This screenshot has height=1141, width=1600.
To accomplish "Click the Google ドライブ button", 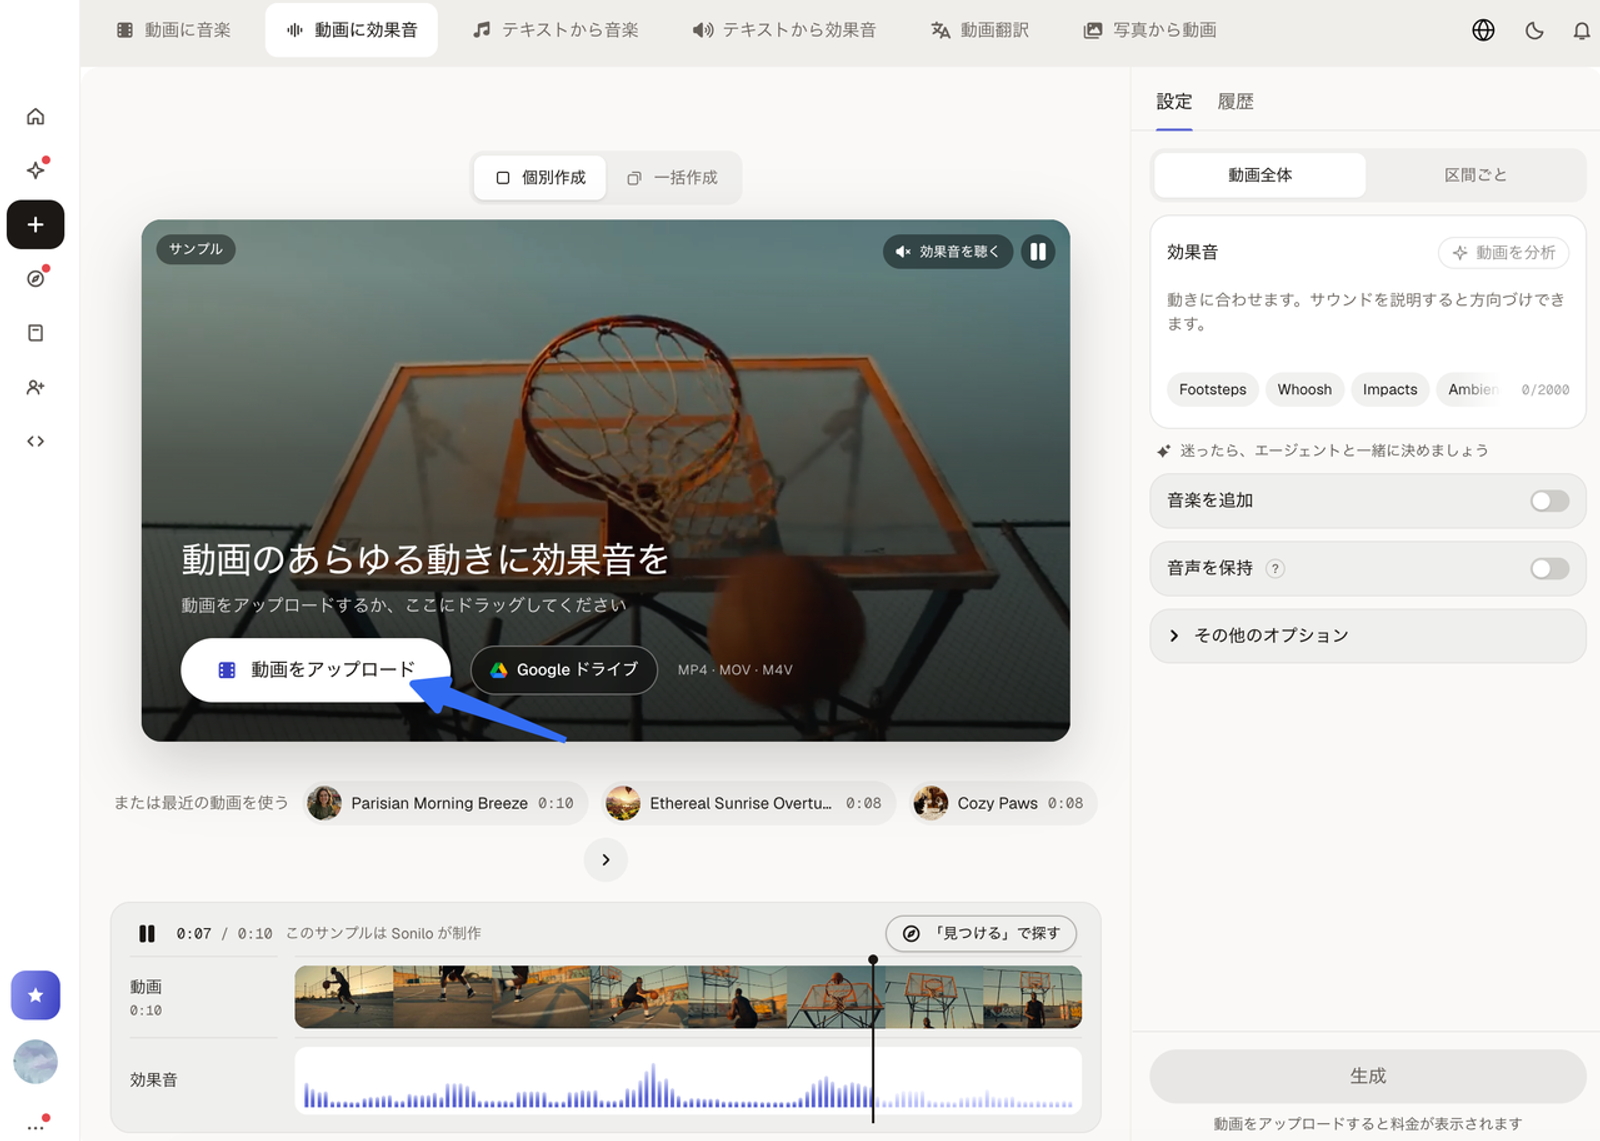I will pos(564,670).
